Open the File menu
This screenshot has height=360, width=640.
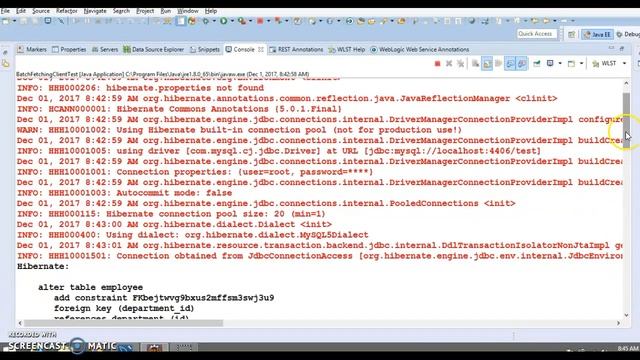click(5, 11)
